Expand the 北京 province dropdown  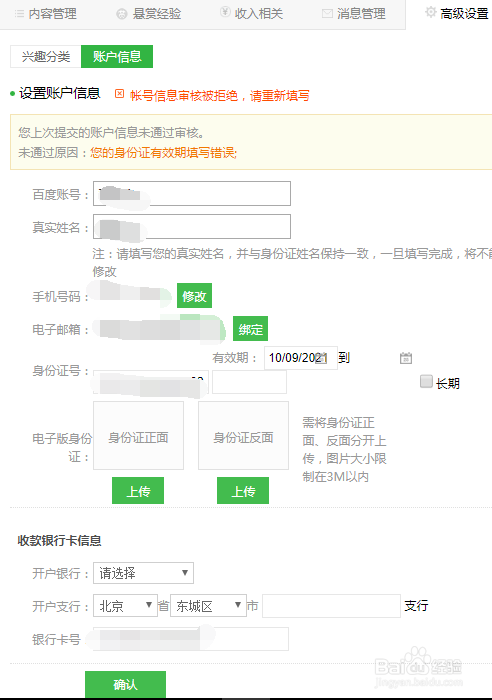(125, 606)
